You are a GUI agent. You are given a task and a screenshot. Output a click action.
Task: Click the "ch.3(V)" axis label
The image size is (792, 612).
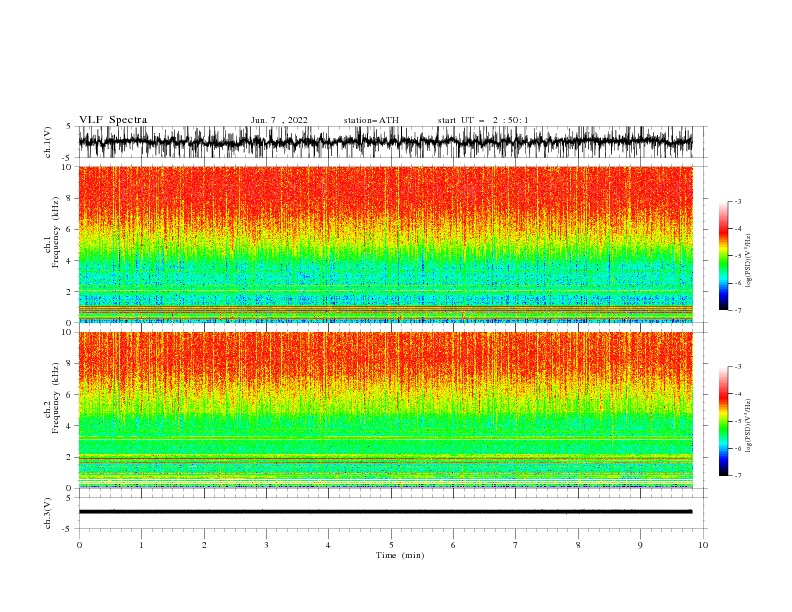(48, 513)
